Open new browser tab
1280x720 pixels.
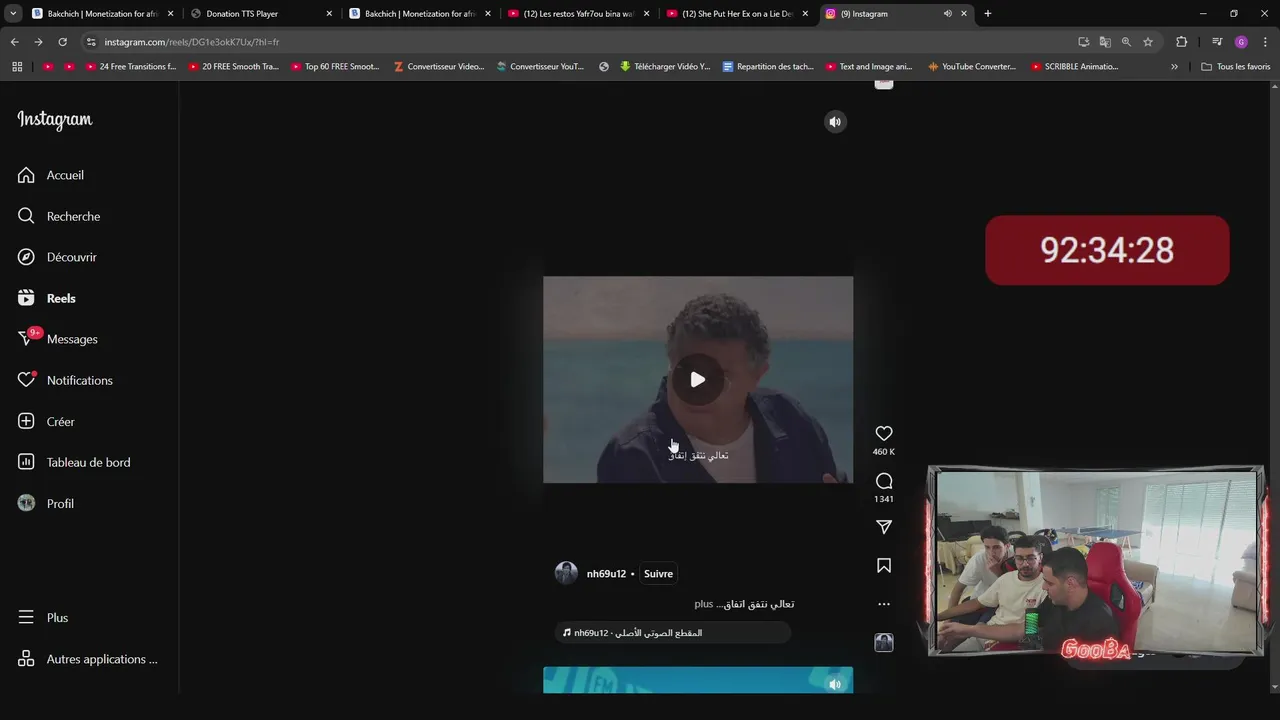pos(988,14)
